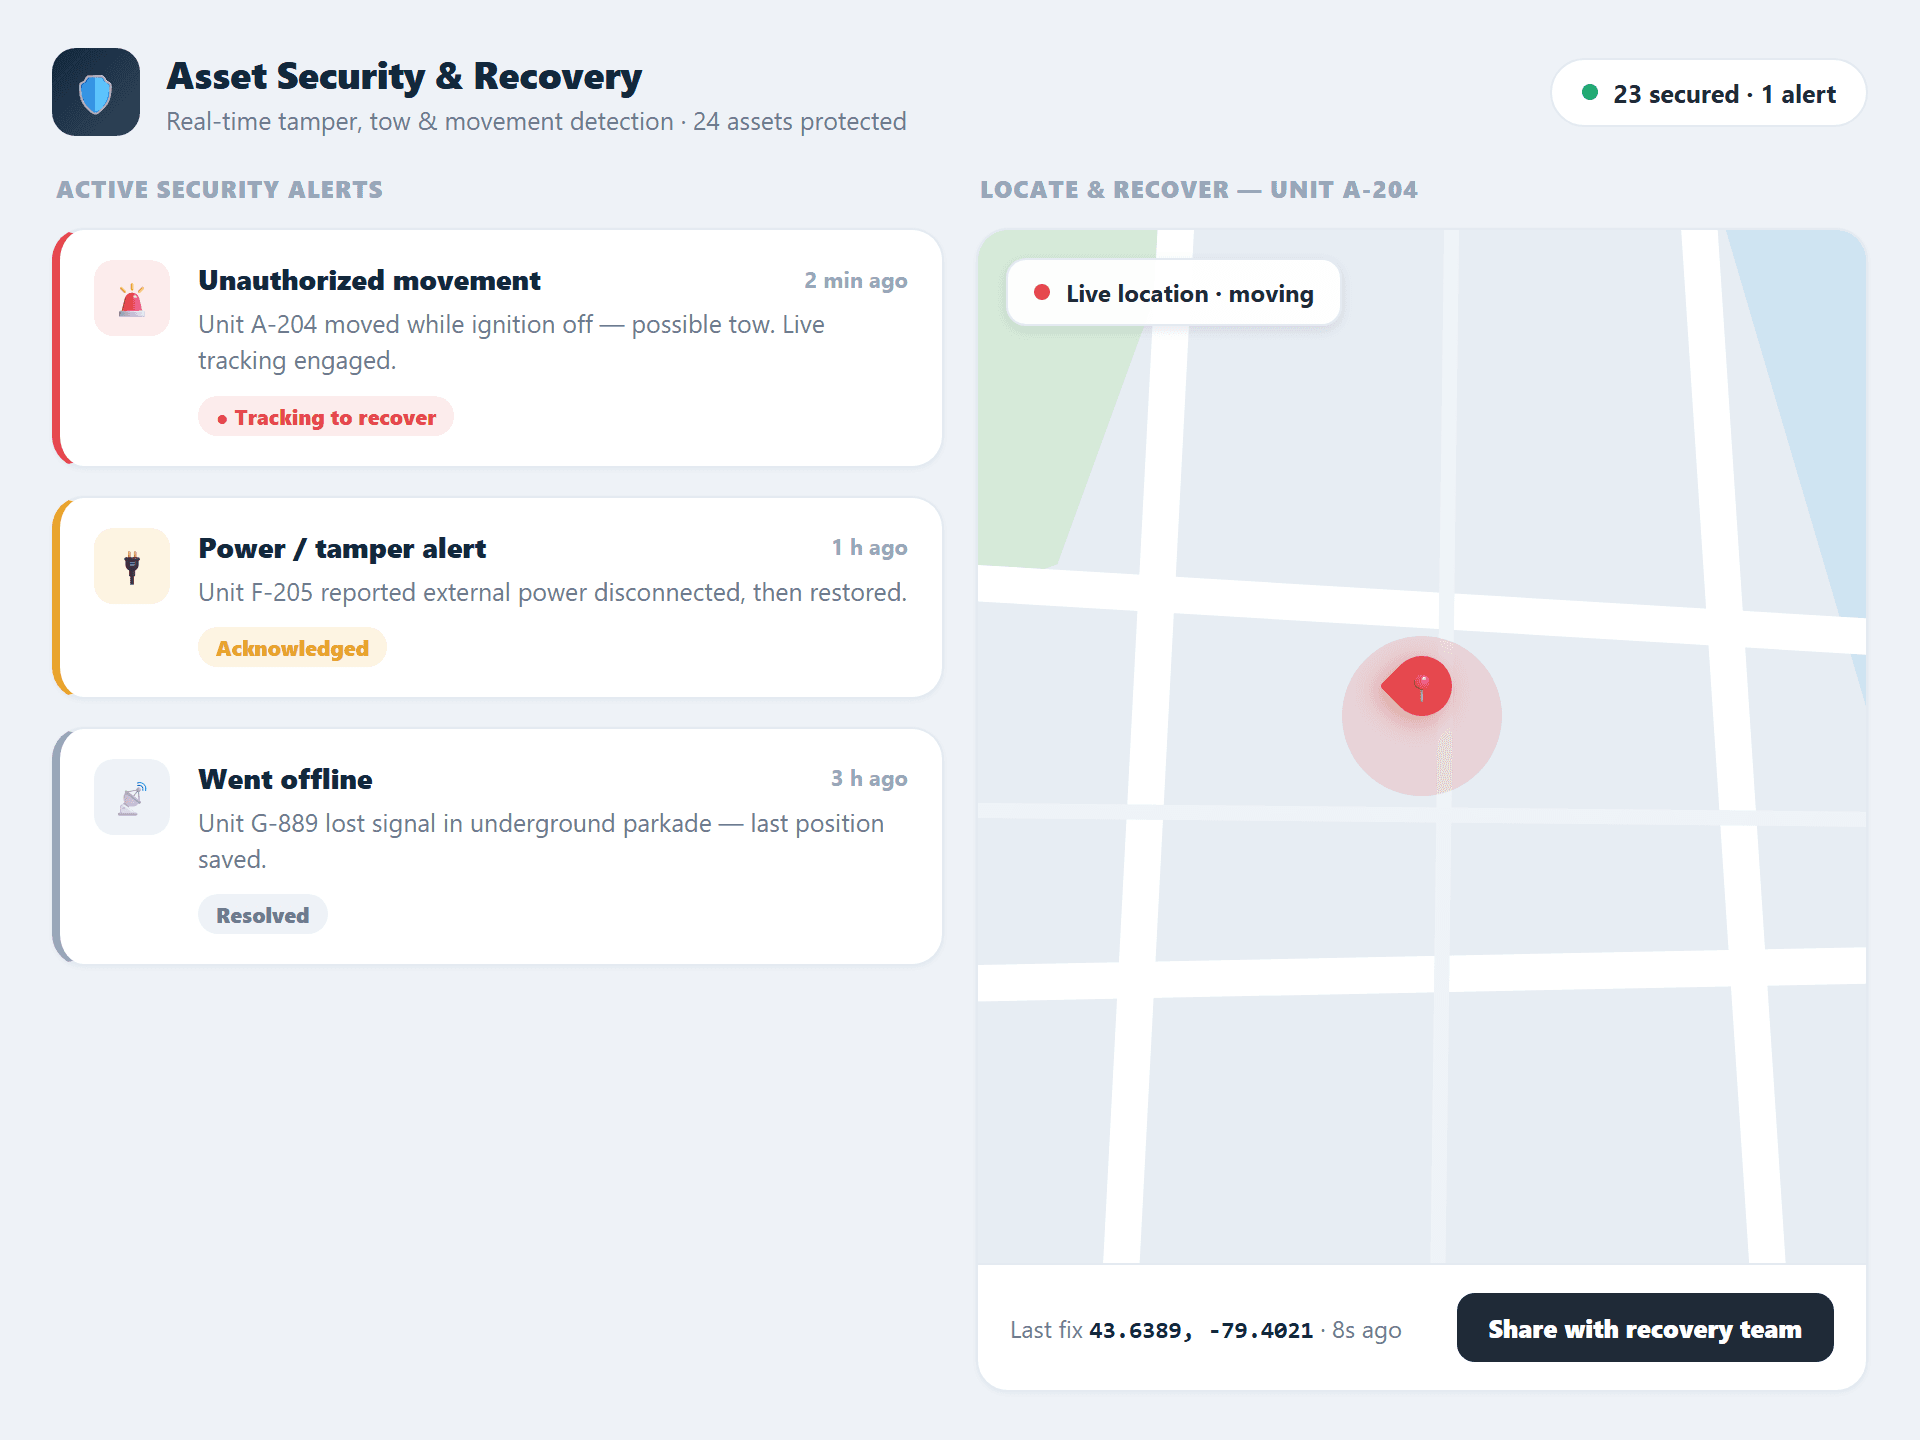Open the Power / tamper alert title

tap(342, 548)
